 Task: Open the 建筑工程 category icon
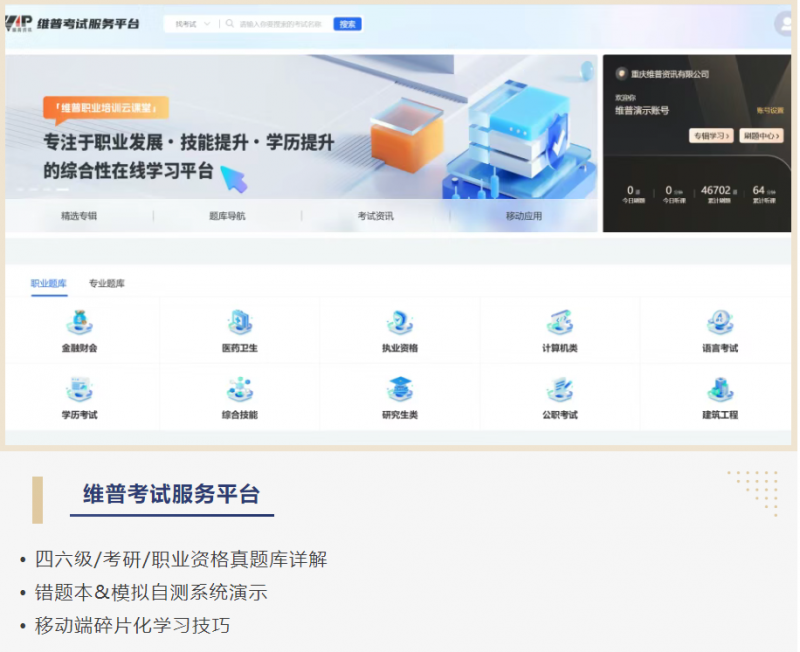720,389
